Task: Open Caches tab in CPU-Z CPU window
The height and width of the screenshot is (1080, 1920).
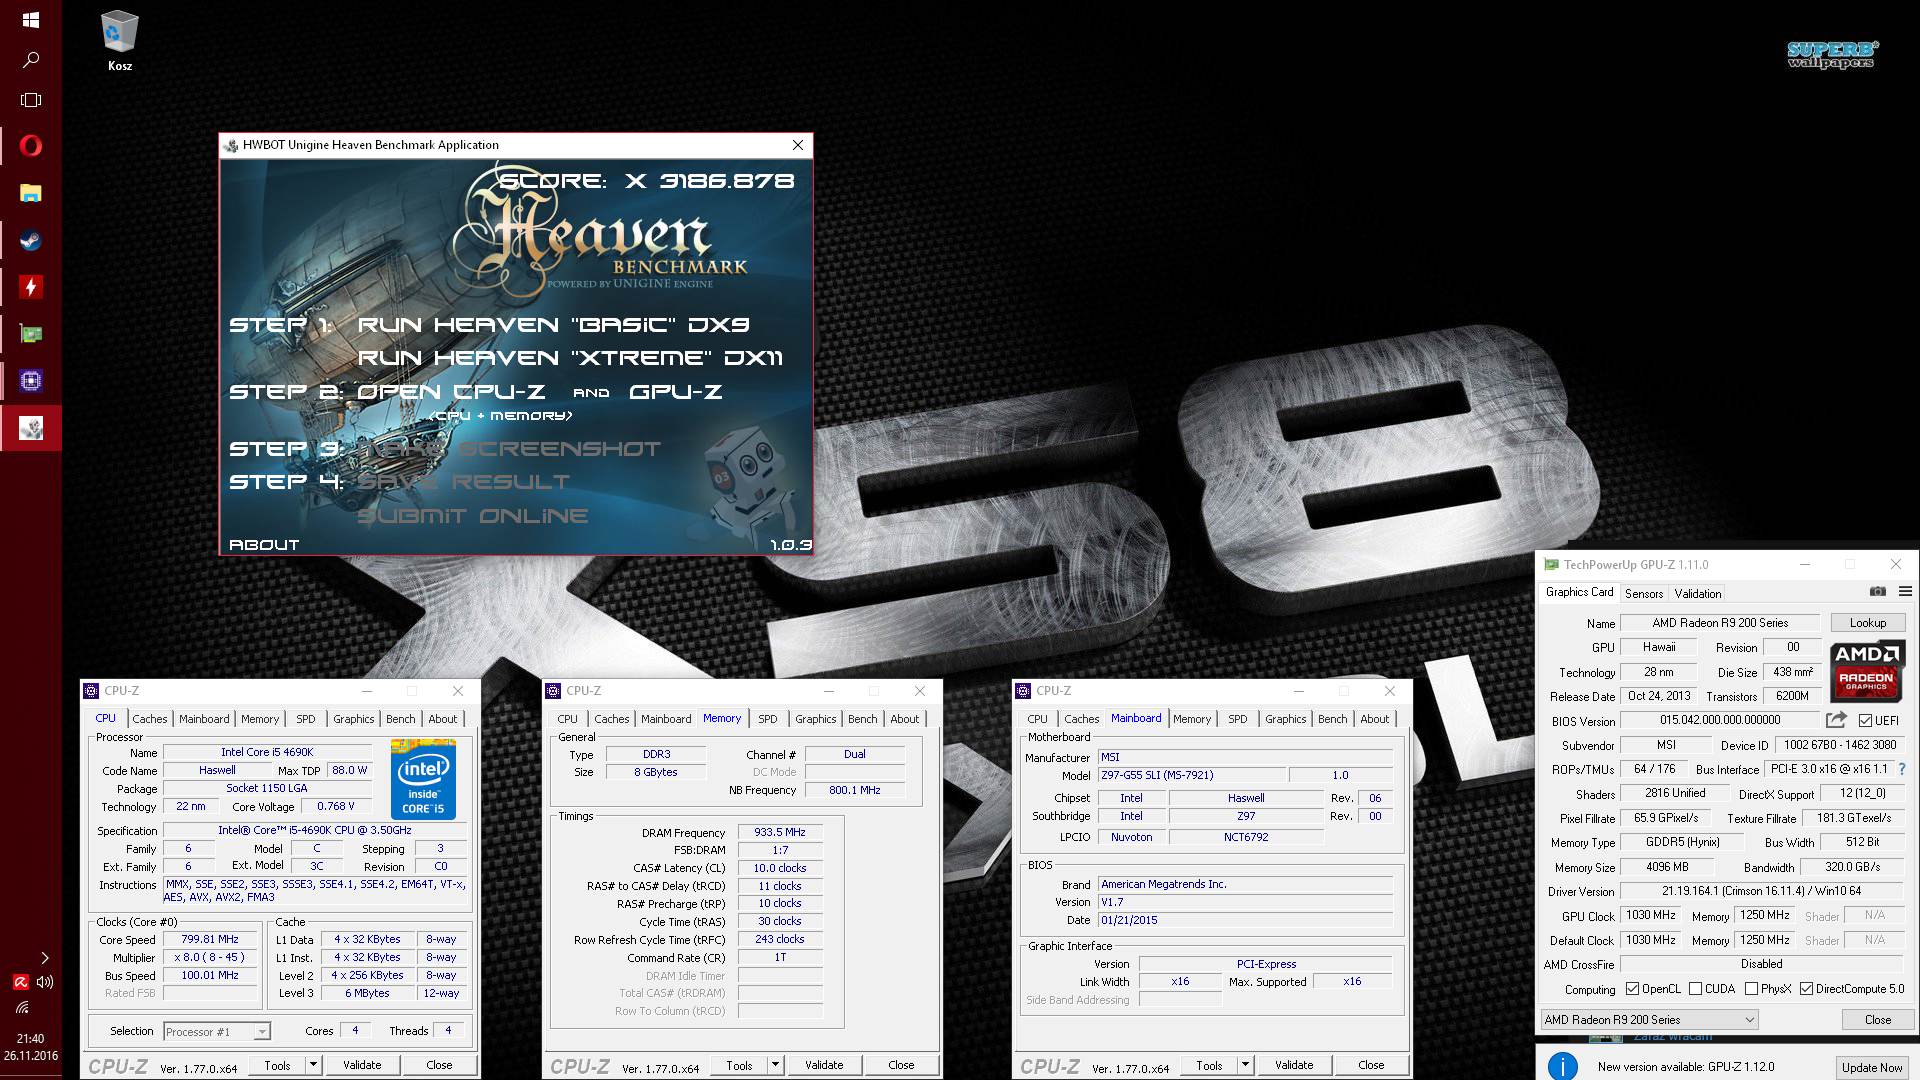Action: click(150, 719)
